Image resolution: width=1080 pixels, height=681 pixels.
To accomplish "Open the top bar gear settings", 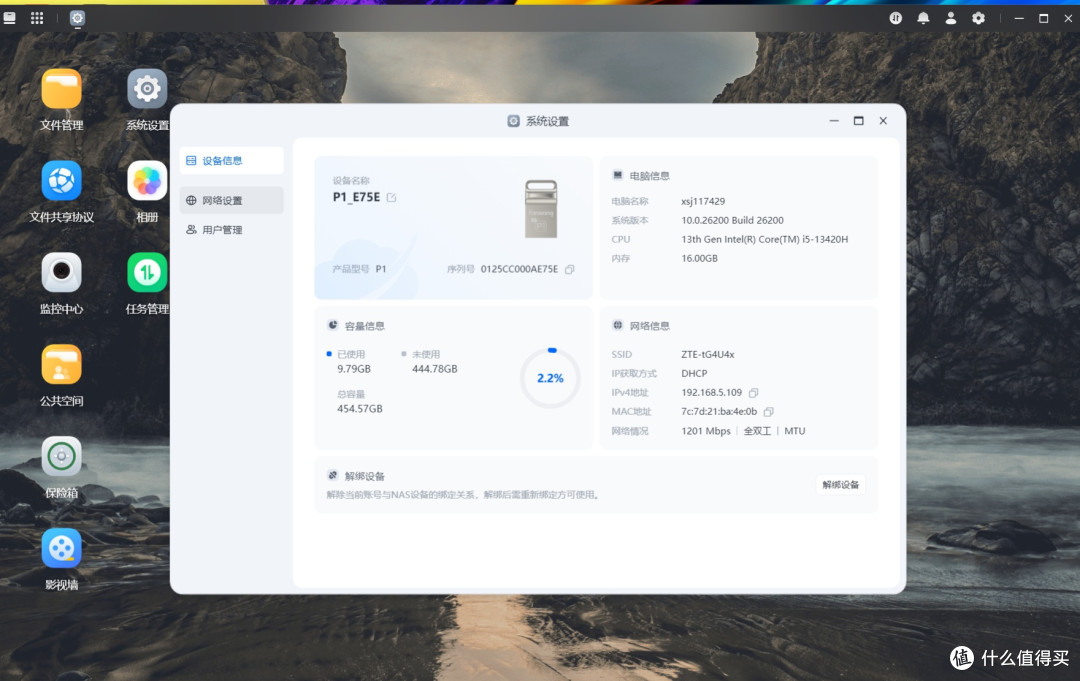I will pos(978,18).
